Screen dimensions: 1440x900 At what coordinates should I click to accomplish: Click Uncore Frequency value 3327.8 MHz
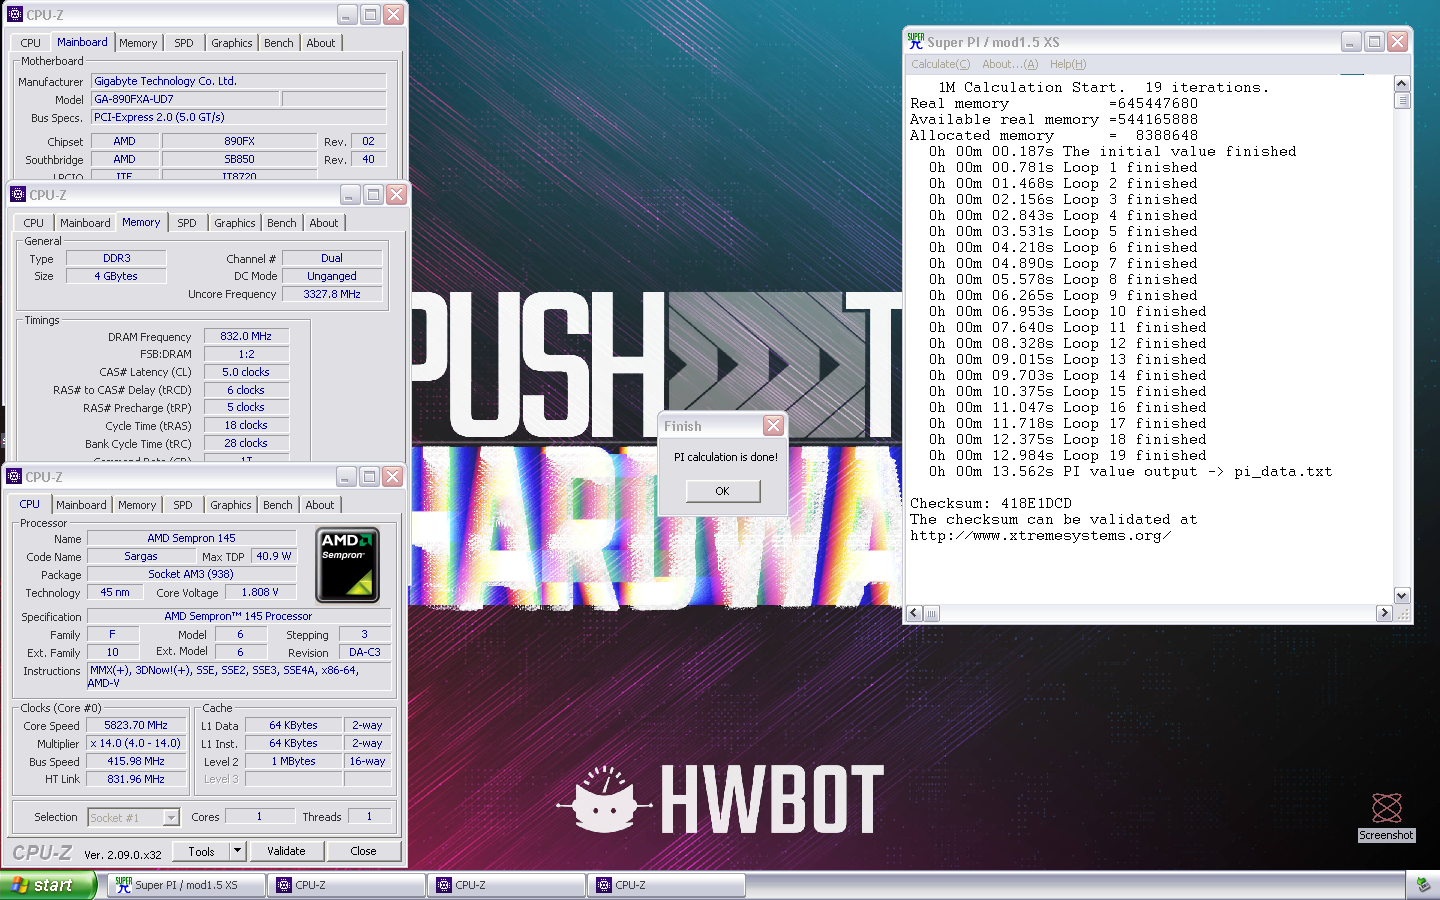[332, 294]
